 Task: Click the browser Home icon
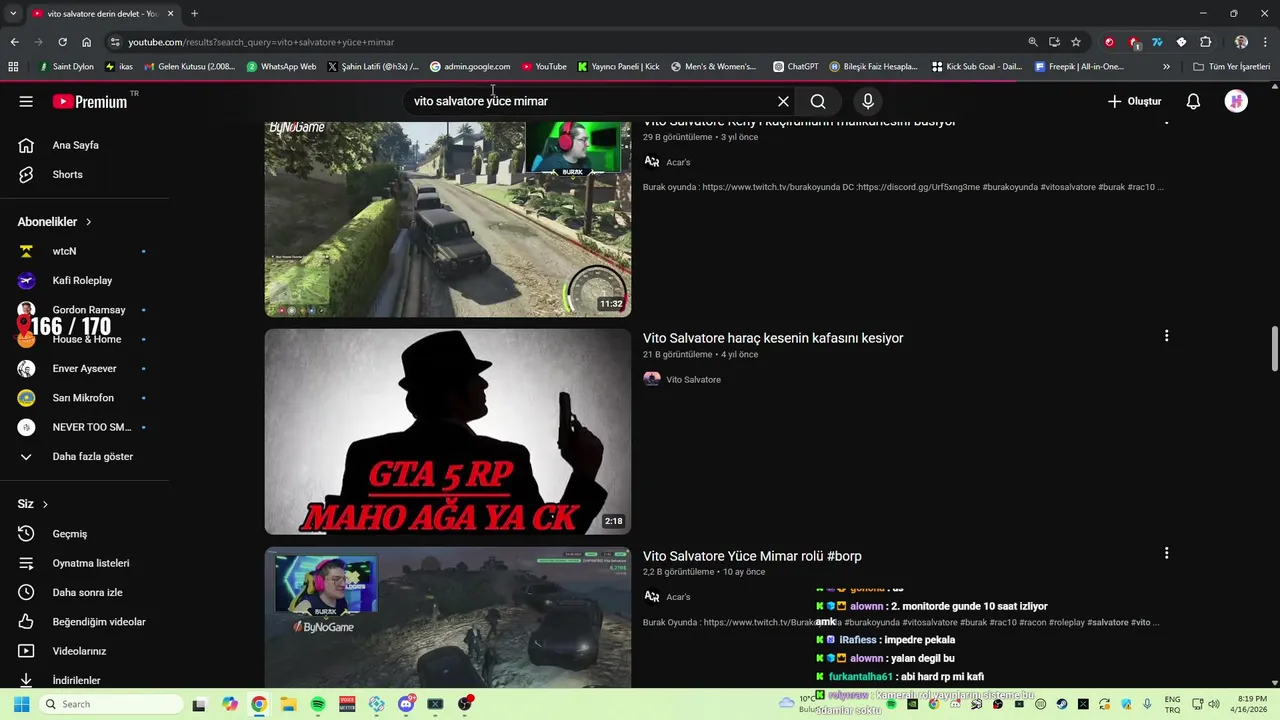click(x=86, y=42)
